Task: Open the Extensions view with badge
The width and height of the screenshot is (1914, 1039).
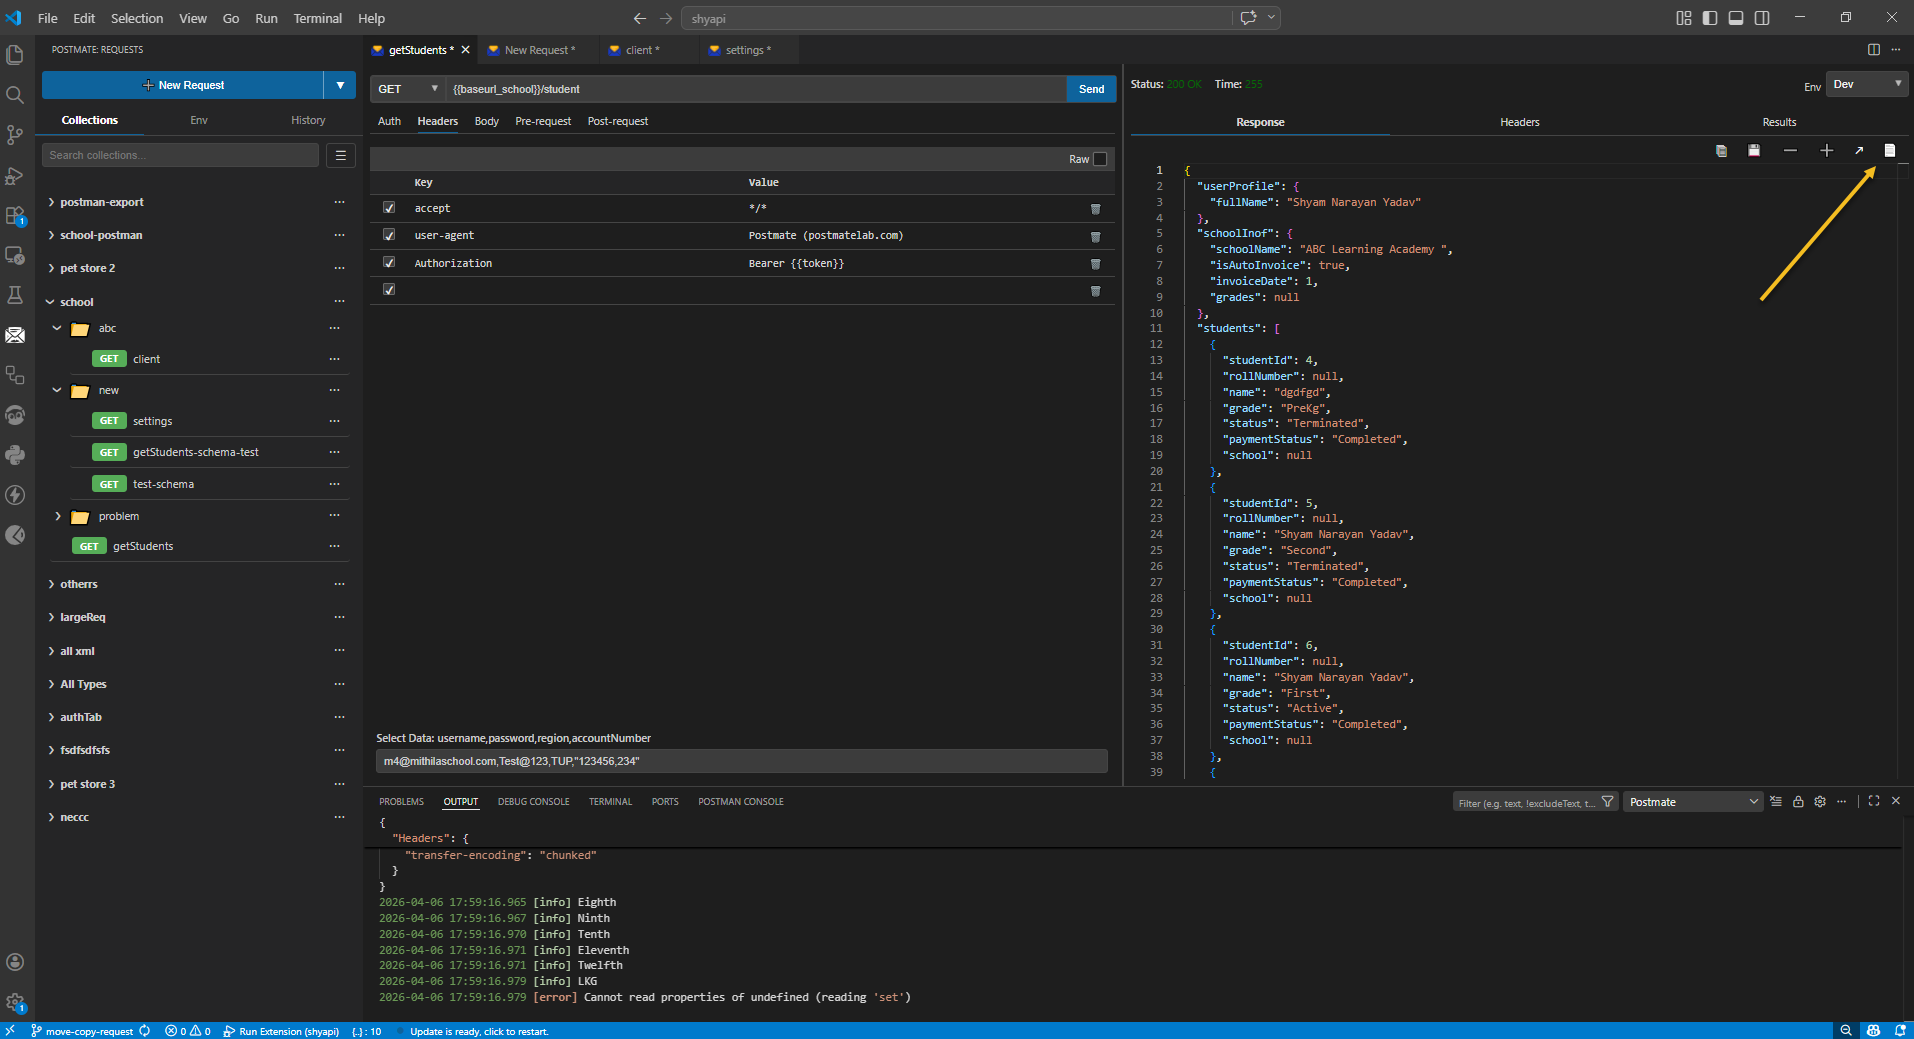Action: coord(15,215)
